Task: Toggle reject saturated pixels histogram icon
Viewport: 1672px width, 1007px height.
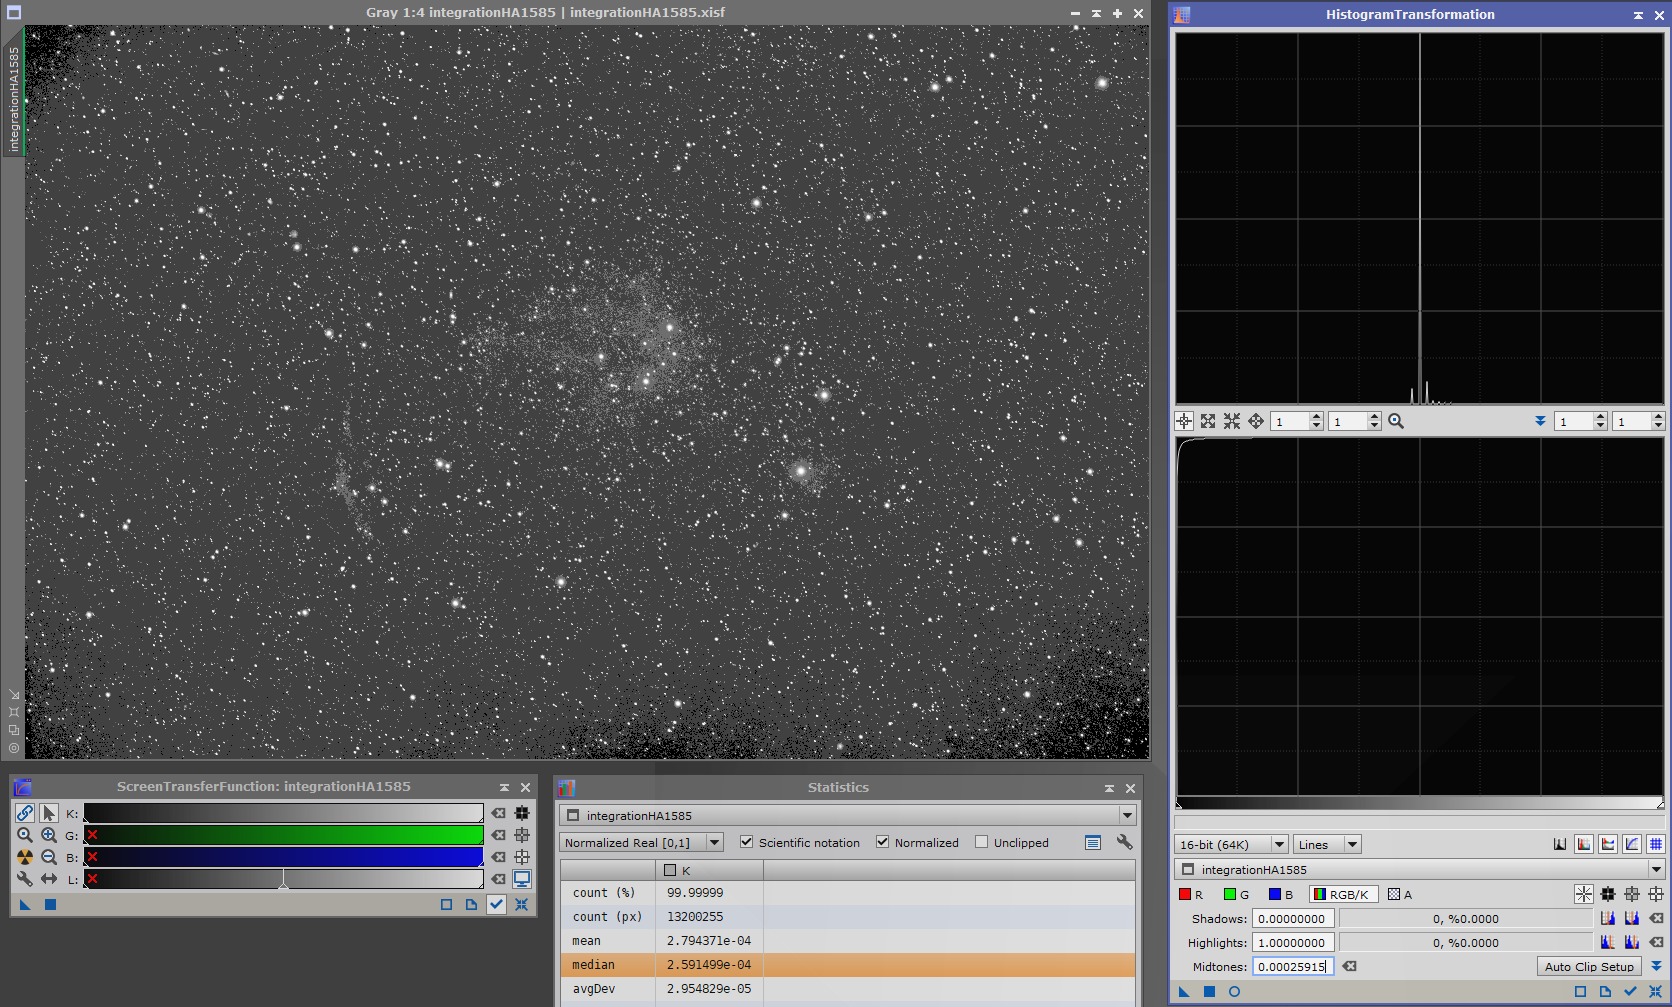Action: (1560, 845)
